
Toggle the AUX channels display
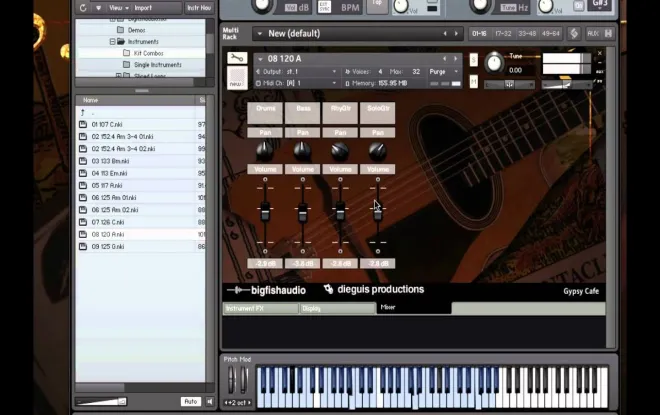point(593,34)
